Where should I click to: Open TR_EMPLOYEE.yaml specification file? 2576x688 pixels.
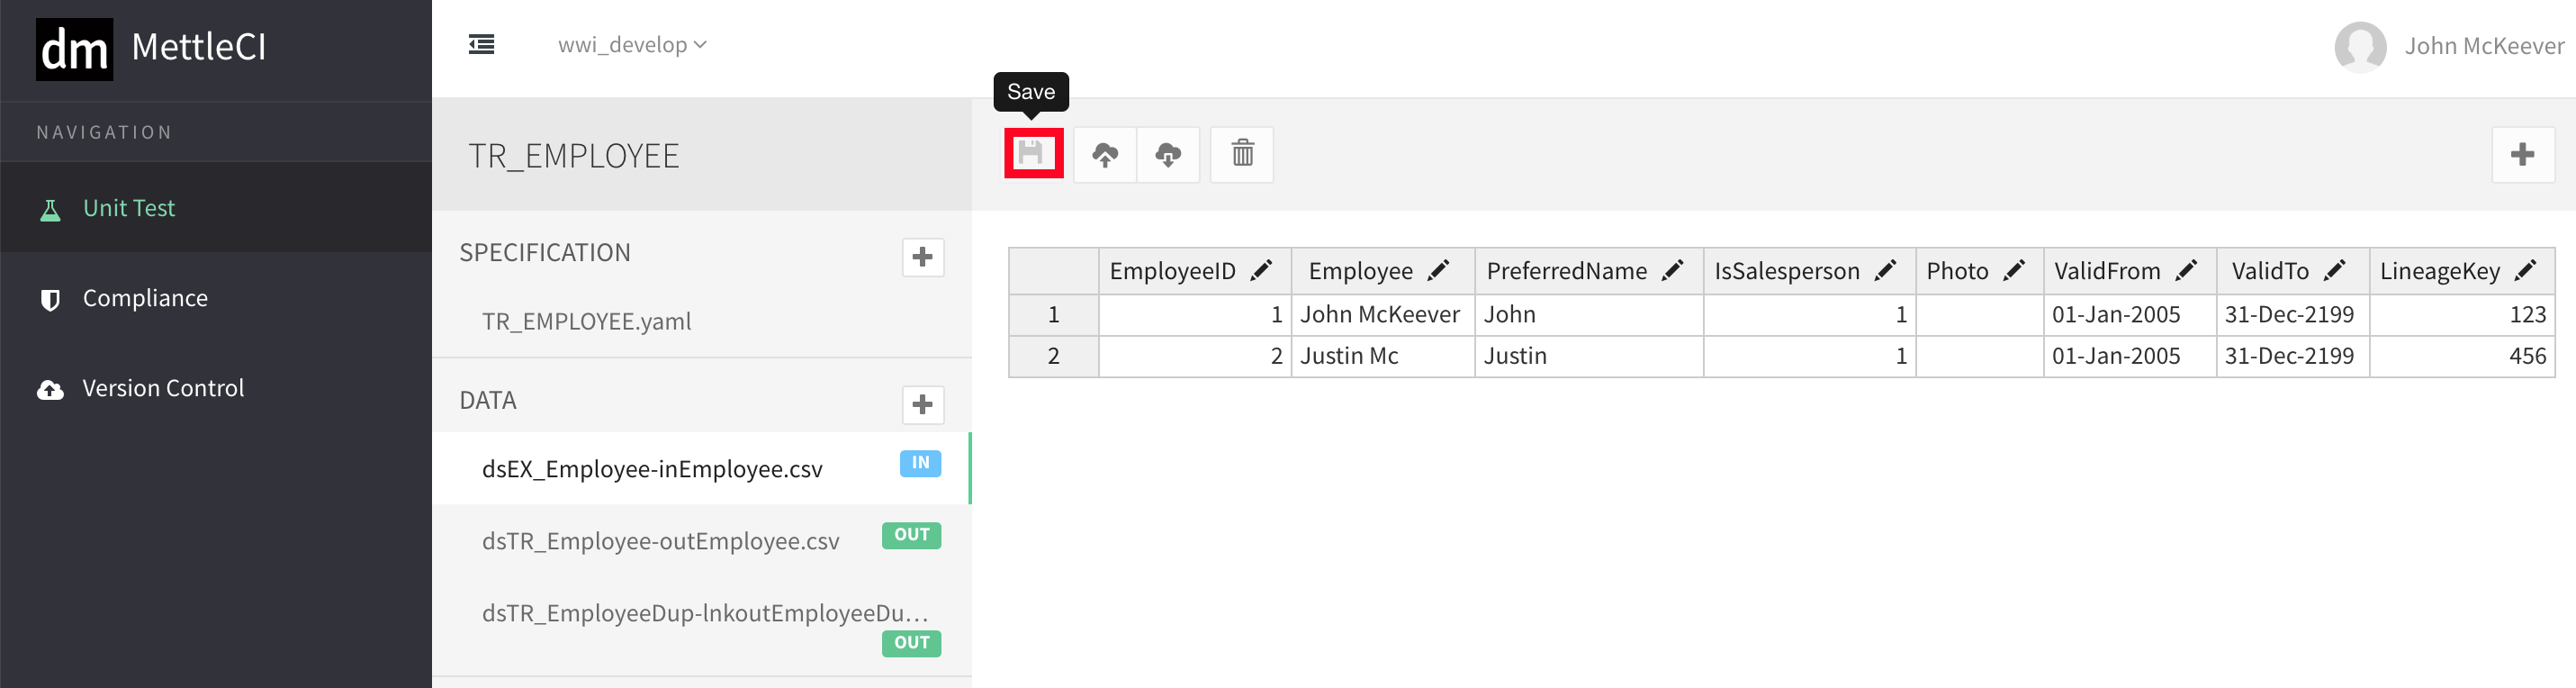coord(586,321)
